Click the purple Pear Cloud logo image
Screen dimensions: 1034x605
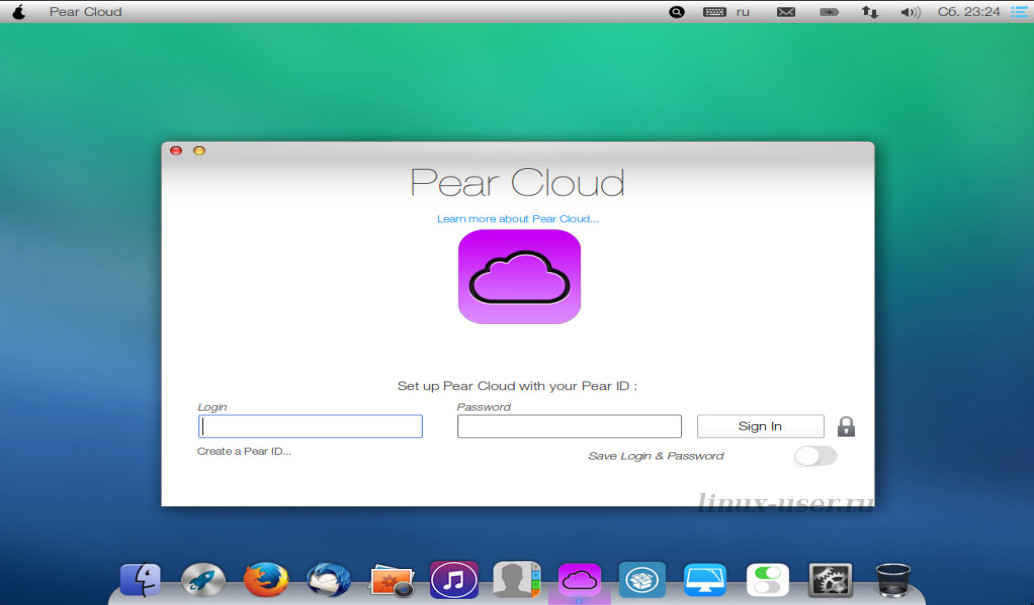[x=520, y=276]
